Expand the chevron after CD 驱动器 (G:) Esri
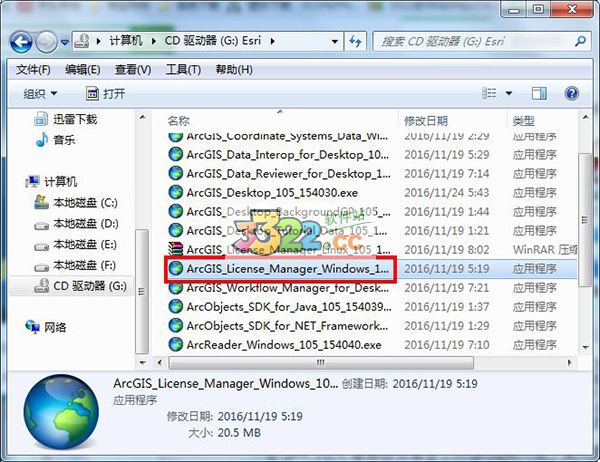Screen dimensions: 600x462 (x=272, y=41)
